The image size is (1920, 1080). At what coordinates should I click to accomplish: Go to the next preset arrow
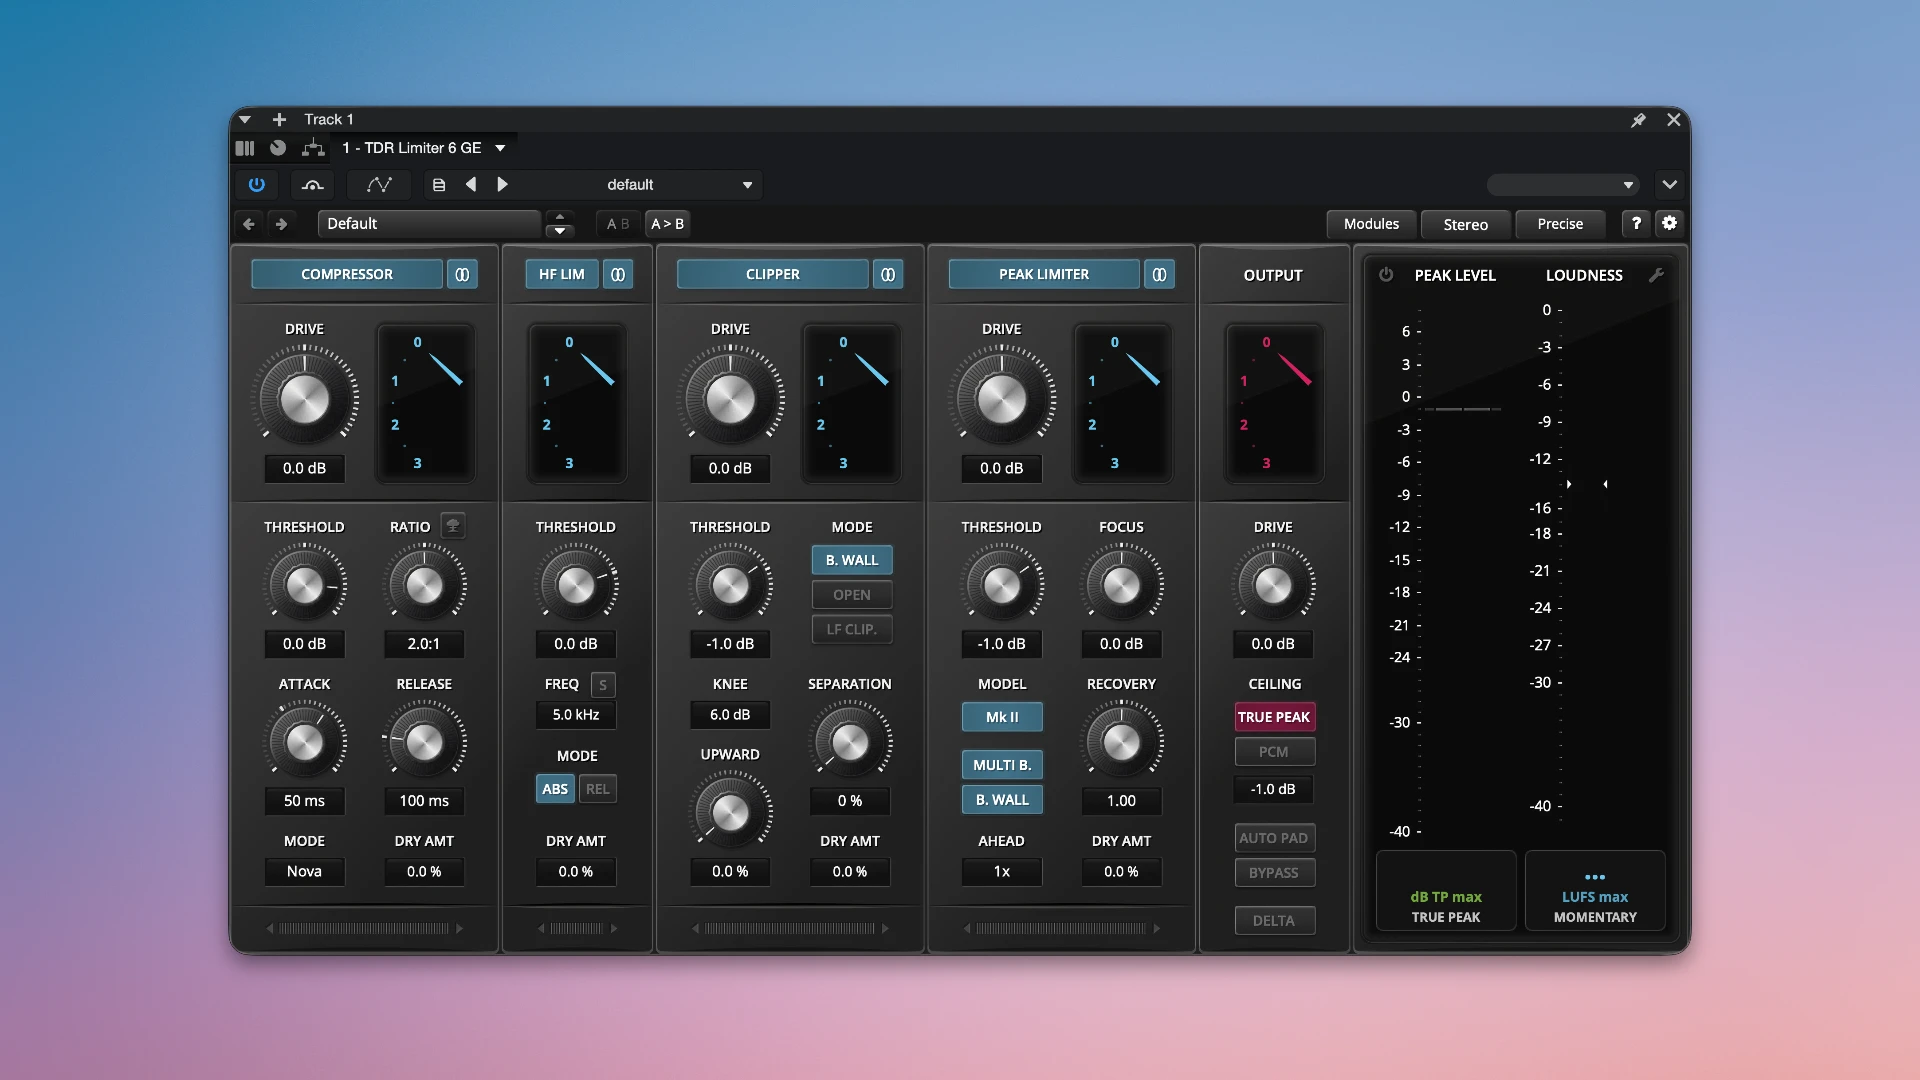[503, 185]
